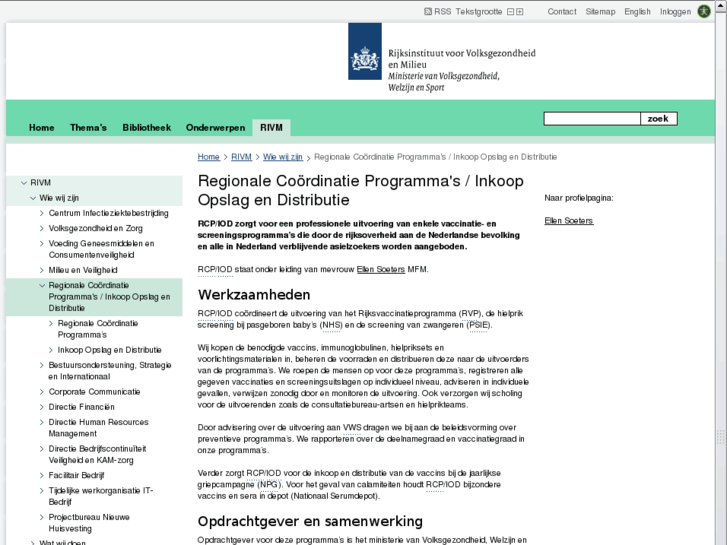Switch to the Bibliotheek tab
Viewport: 727px width, 545px height.
click(146, 128)
